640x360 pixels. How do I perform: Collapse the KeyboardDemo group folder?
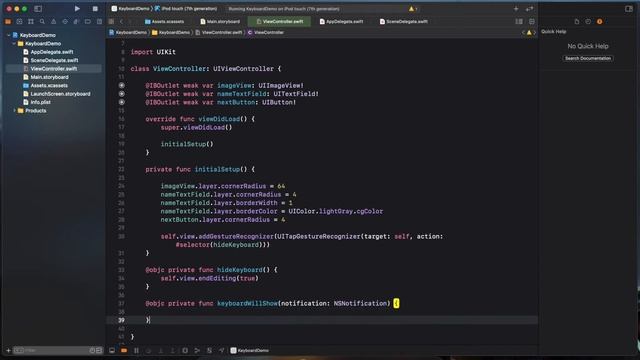[x=14, y=43]
